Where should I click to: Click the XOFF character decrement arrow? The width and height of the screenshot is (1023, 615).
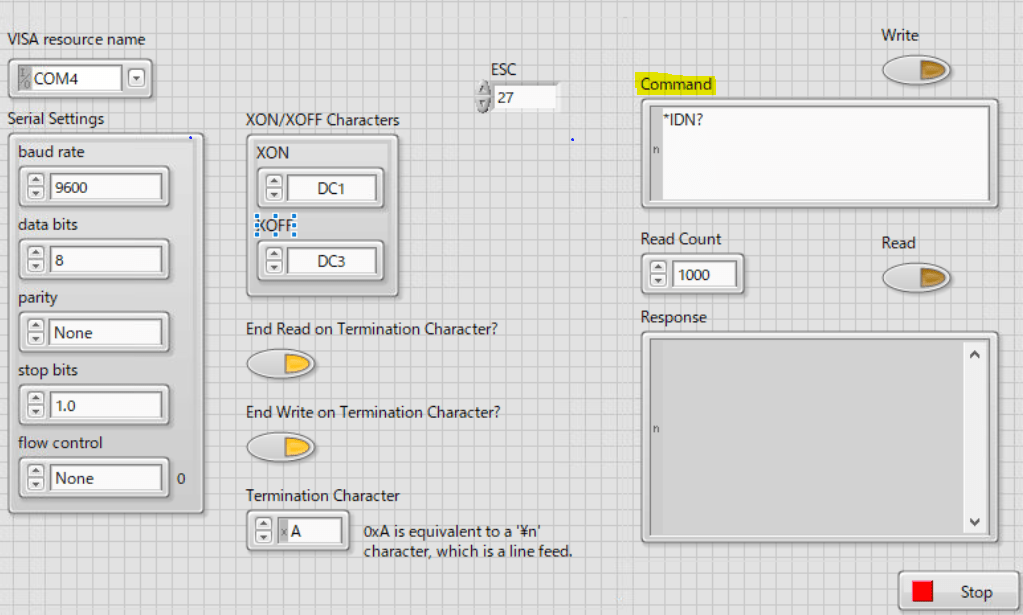[x=272, y=265]
